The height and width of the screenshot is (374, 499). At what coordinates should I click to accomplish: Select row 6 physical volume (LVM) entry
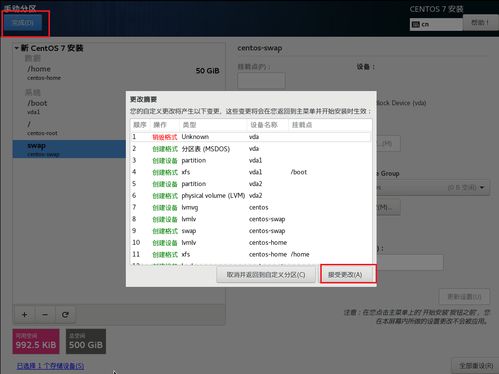(x=251, y=195)
